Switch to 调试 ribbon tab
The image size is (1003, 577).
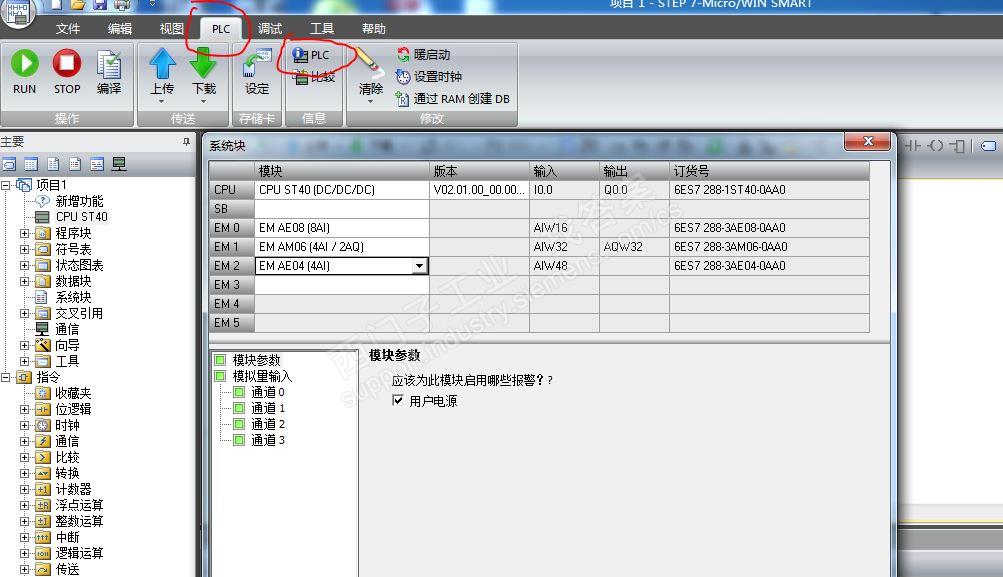pyautogui.click(x=270, y=29)
